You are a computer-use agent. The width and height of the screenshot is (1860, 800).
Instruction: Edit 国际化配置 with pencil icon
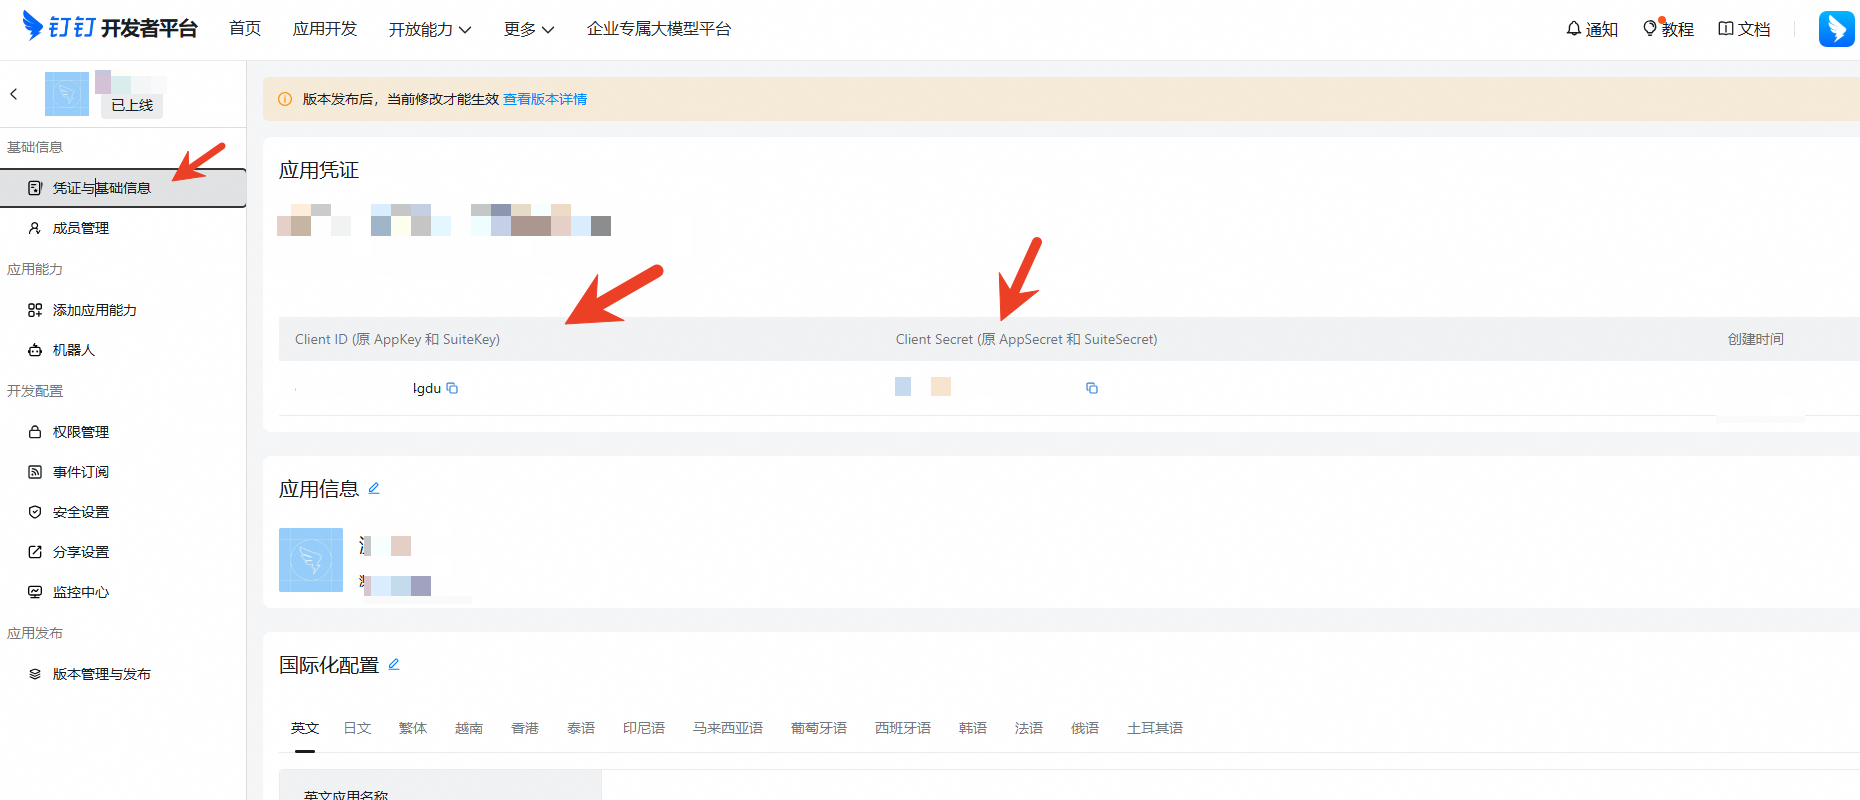[x=394, y=664]
